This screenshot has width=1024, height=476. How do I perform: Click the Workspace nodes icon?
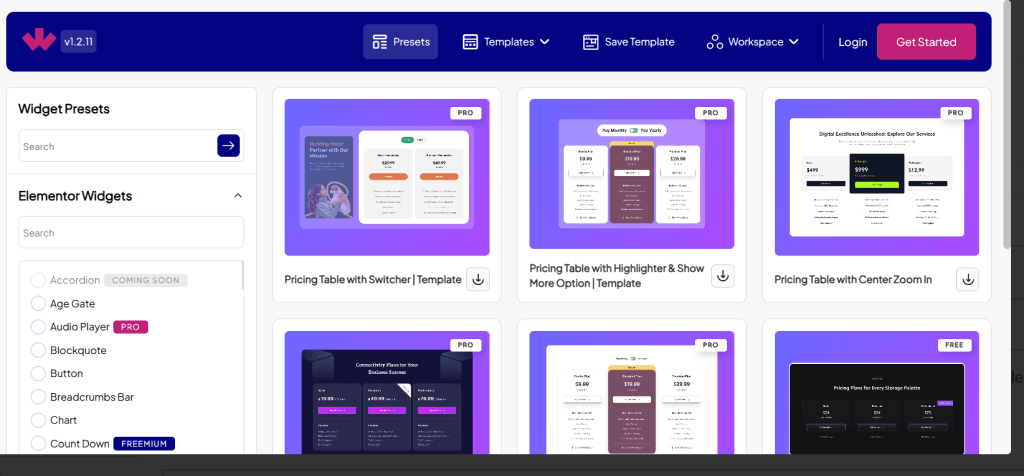[715, 42]
